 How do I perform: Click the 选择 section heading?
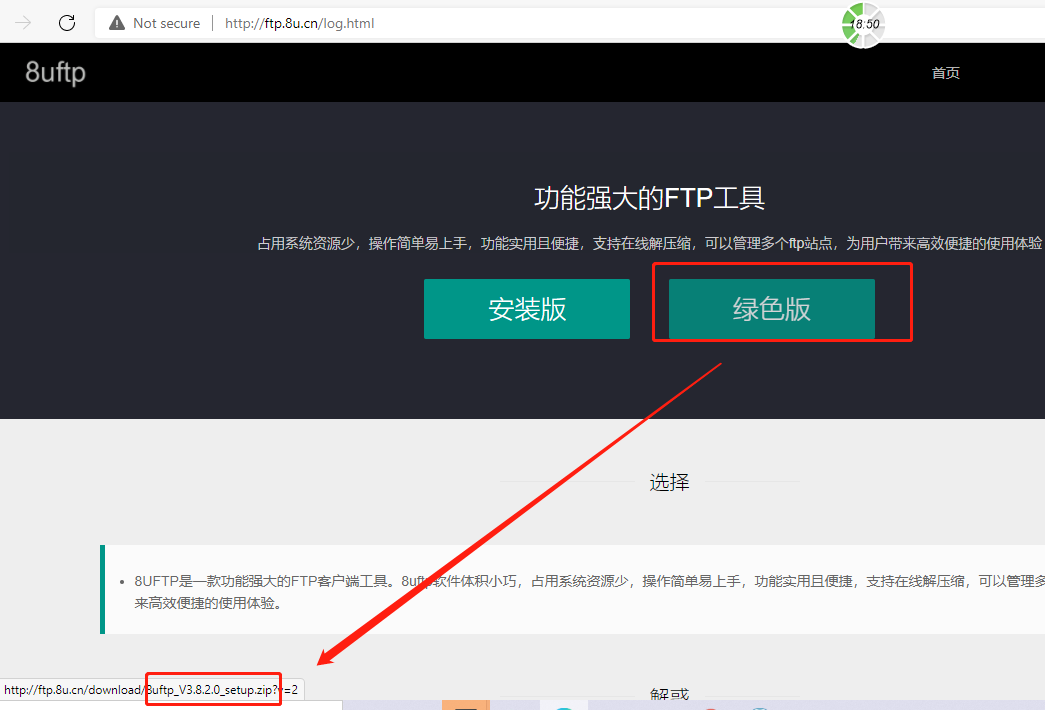click(669, 482)
